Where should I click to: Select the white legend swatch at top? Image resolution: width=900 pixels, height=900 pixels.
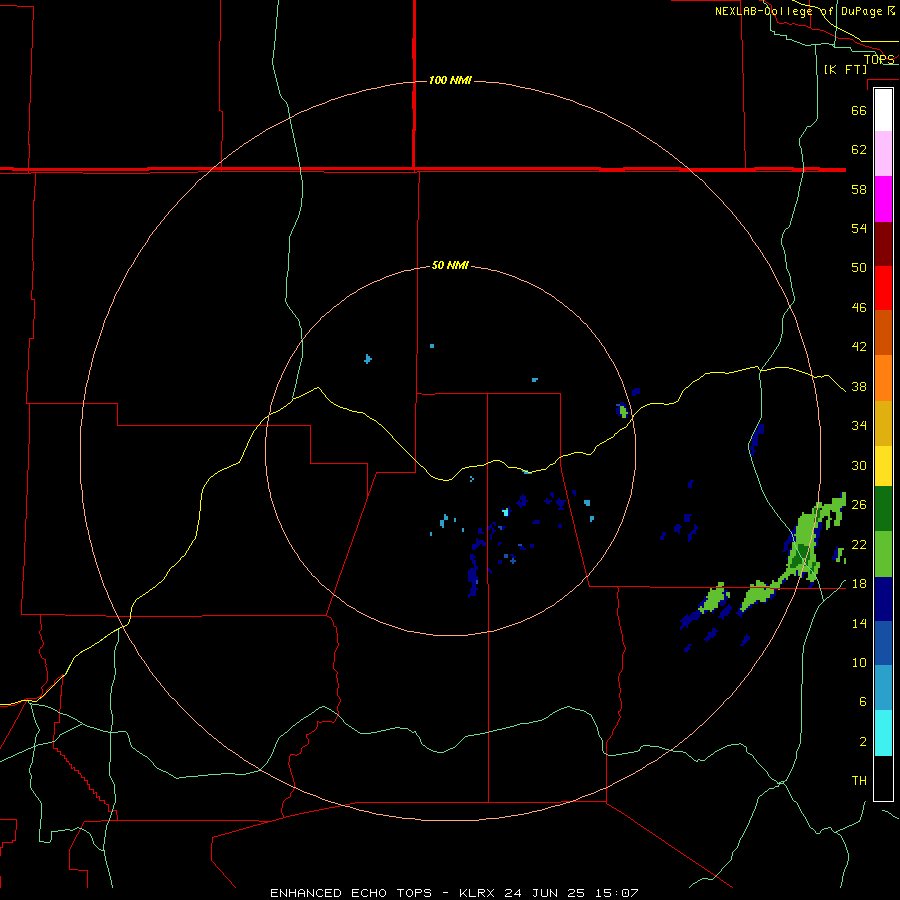[x=883, y=110]
